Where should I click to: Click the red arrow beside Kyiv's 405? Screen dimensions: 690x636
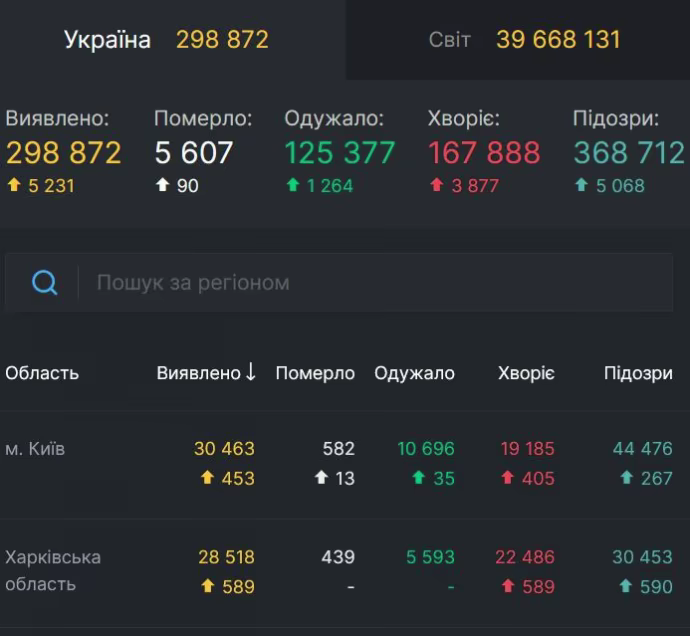[x=507, y=478]
